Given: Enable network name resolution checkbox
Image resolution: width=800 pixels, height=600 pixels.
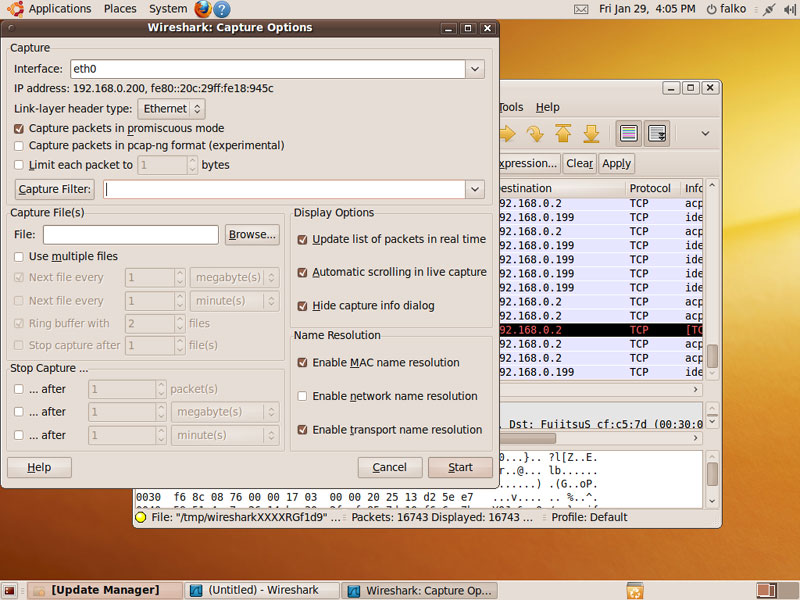Looking at the screenshot, I should tap(303, 397).
